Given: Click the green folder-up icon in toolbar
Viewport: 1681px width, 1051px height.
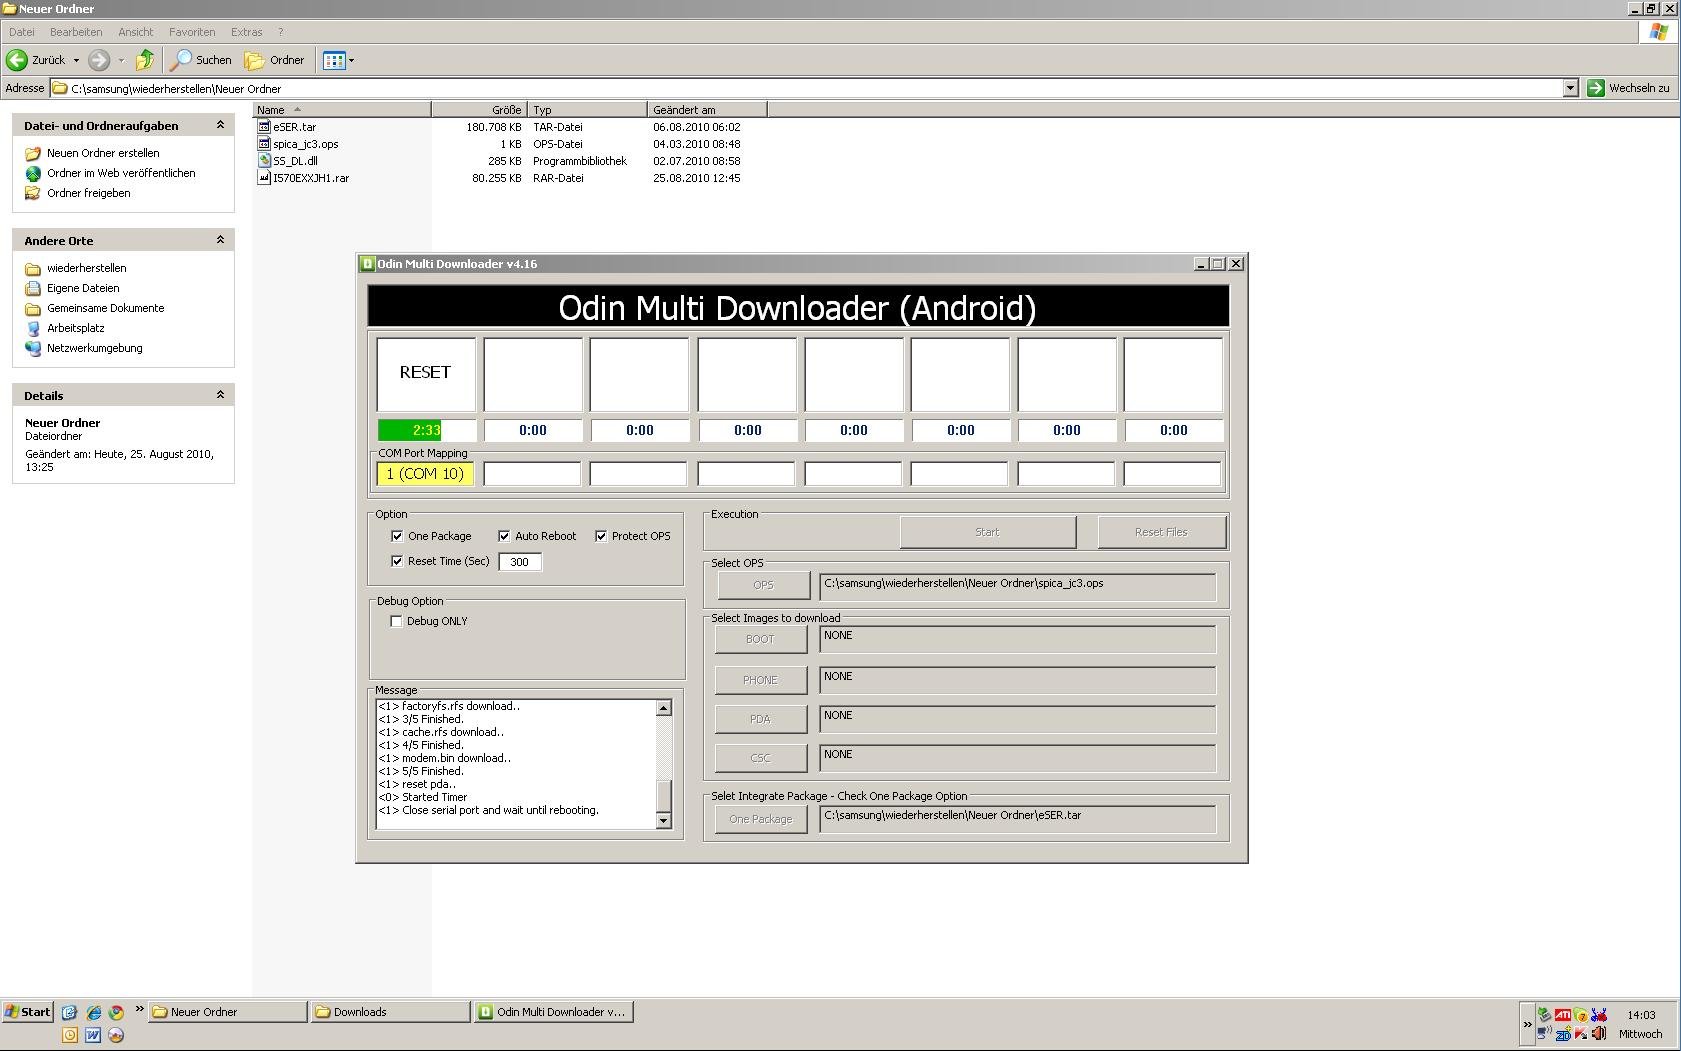Looking at the screenshot, I should tap(145, 60).
